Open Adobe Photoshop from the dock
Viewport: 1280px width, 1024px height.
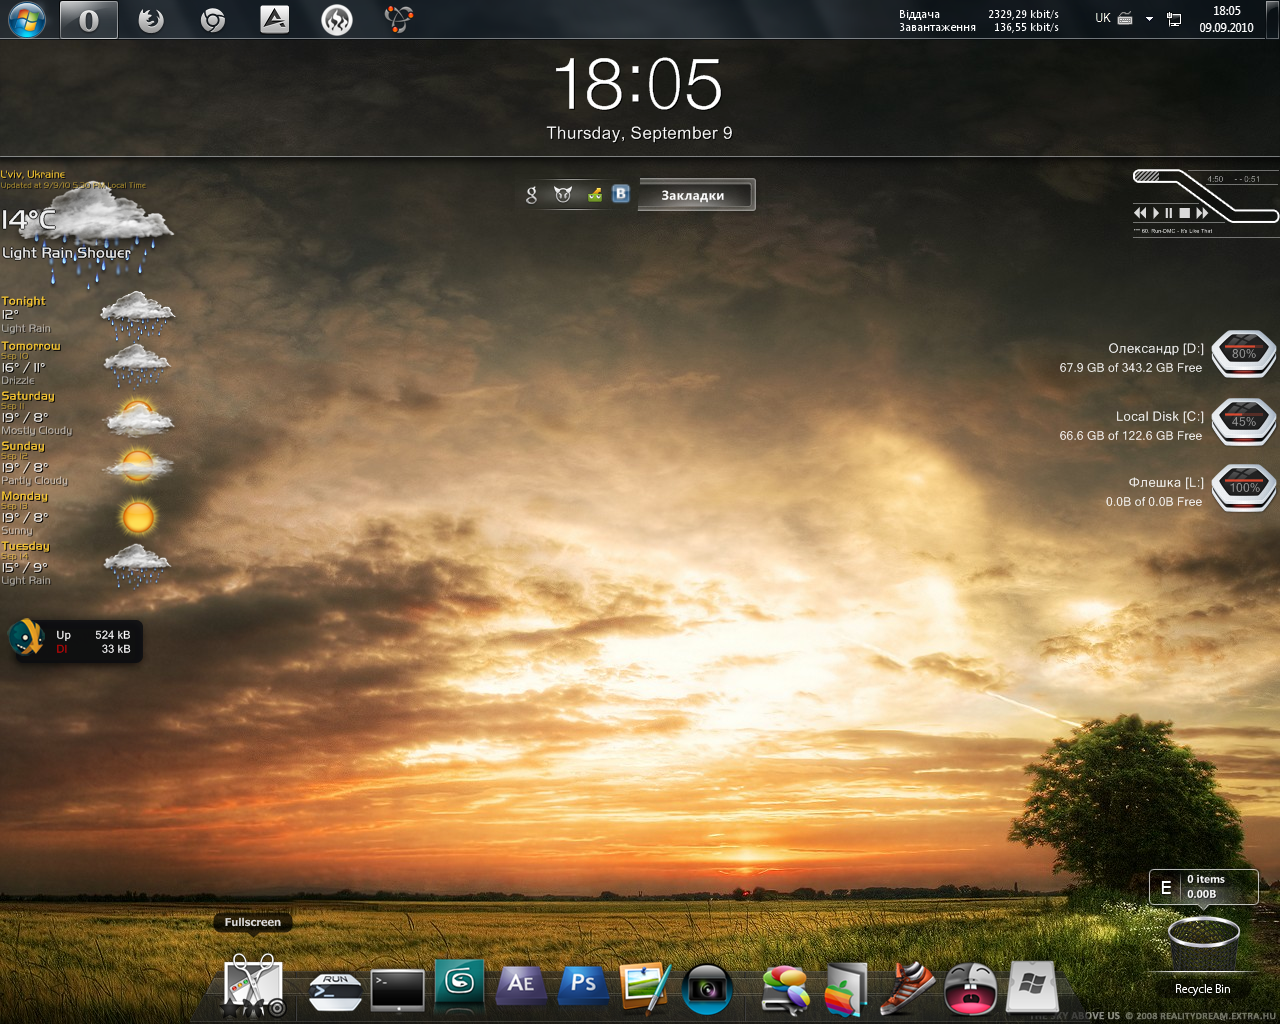583,985
